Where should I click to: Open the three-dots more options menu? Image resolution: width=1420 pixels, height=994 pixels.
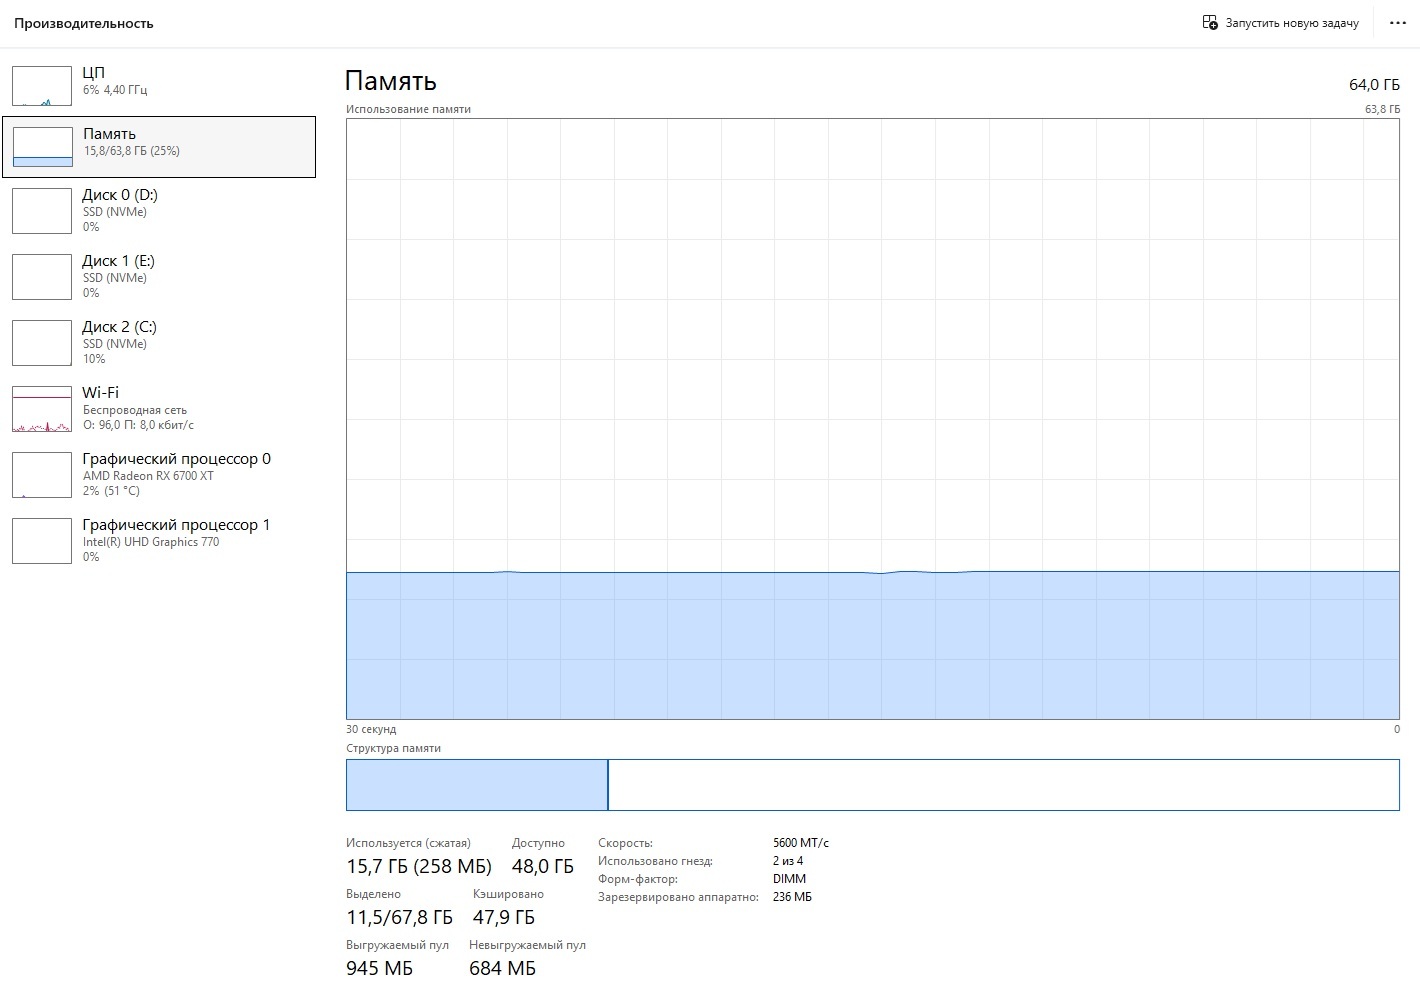[1398, 23]
